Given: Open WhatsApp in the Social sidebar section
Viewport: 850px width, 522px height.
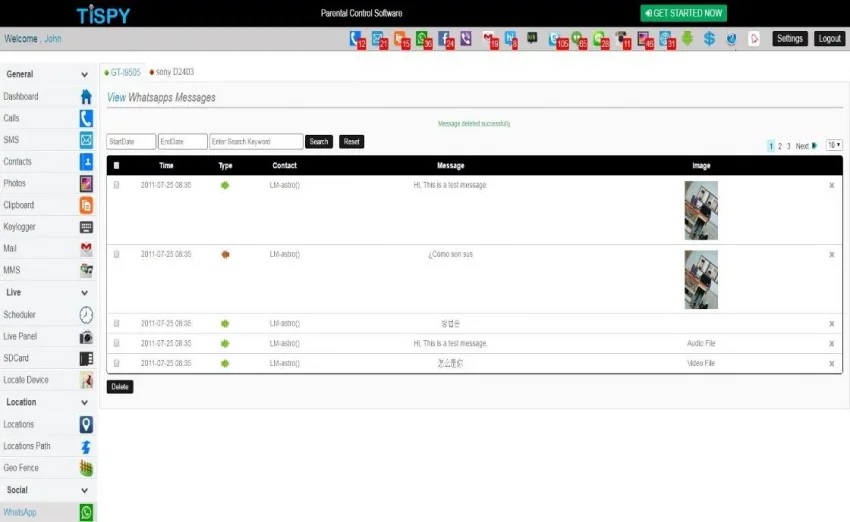Looking at the screenshot, I should (48, 512).
